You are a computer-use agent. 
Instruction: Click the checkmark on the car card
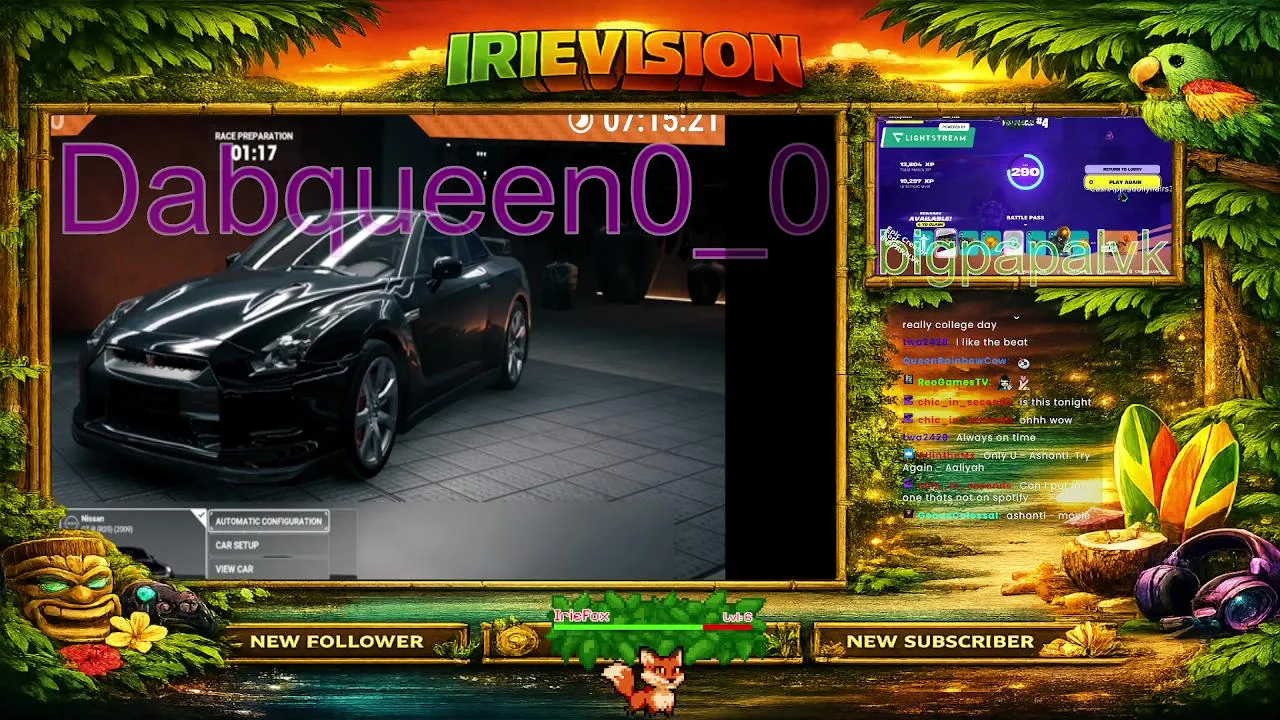pyautogui.click(x=198, y=517)
